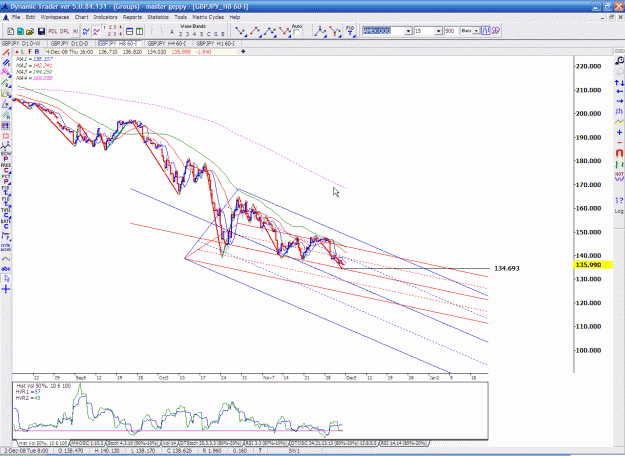The image size is (625, 456).
Task: Click the red magnet icon on the right toolbar
Action: pyautogui.click(x=619, y=153)
